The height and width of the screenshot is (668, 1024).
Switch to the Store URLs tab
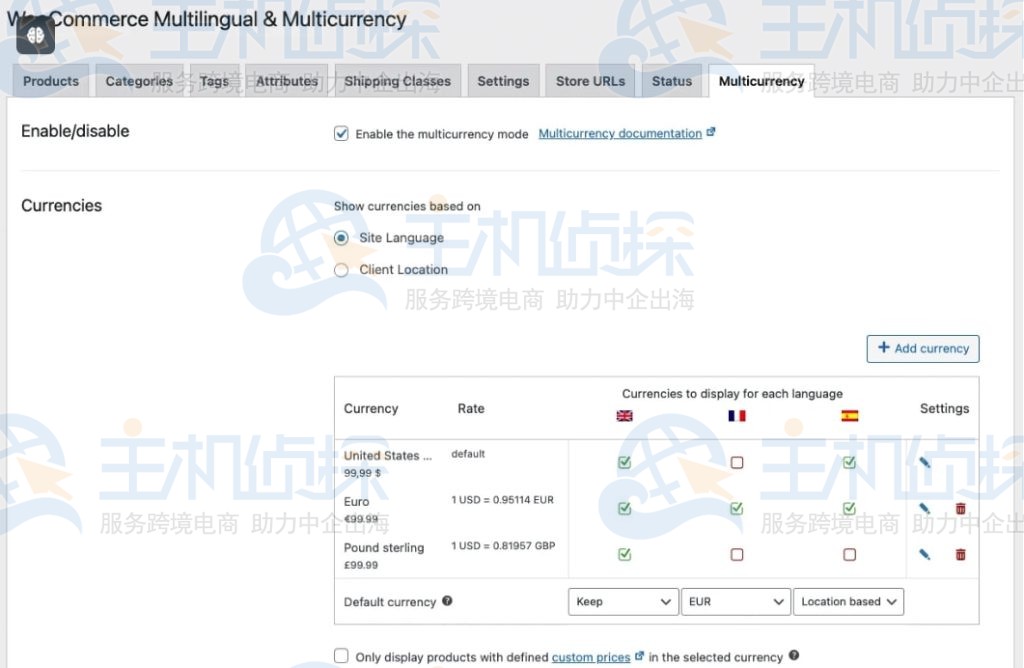pos(590,81)
